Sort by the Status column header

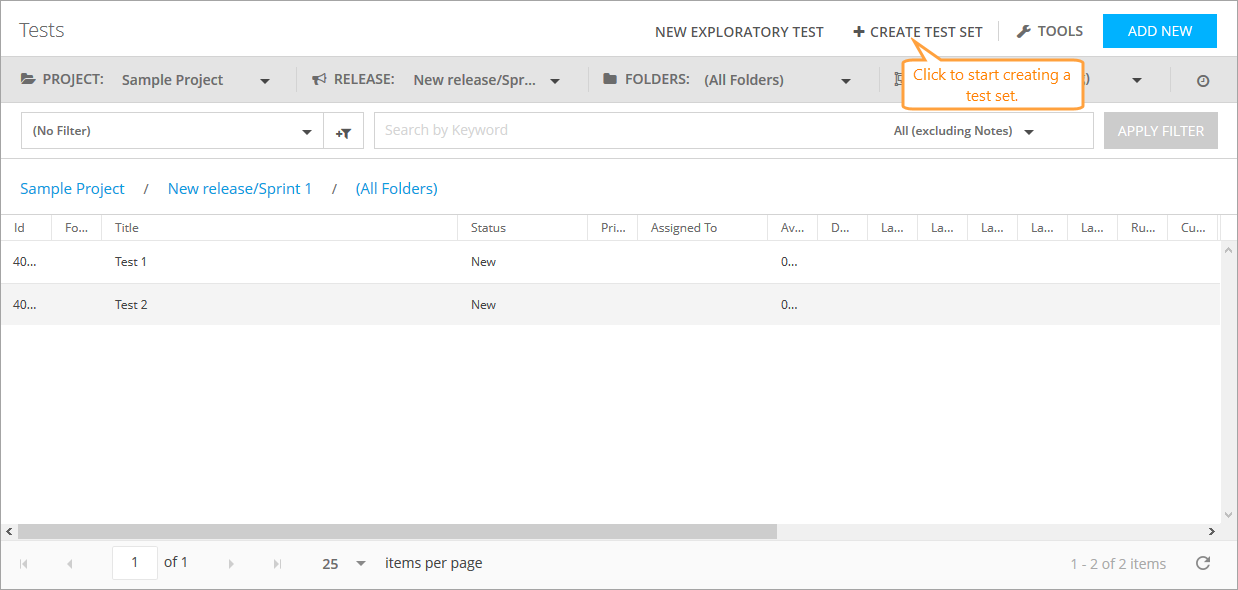coord(522,228)
